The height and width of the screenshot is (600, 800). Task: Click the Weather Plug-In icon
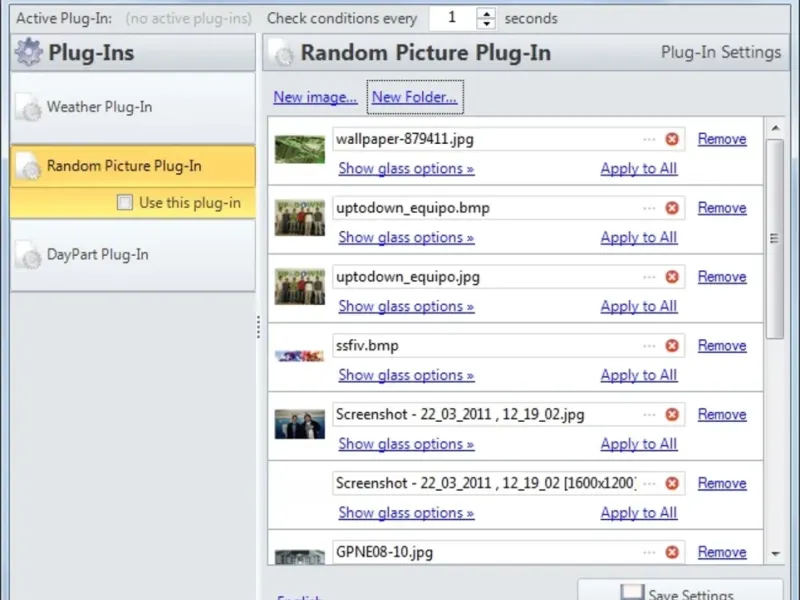point(29,107)
